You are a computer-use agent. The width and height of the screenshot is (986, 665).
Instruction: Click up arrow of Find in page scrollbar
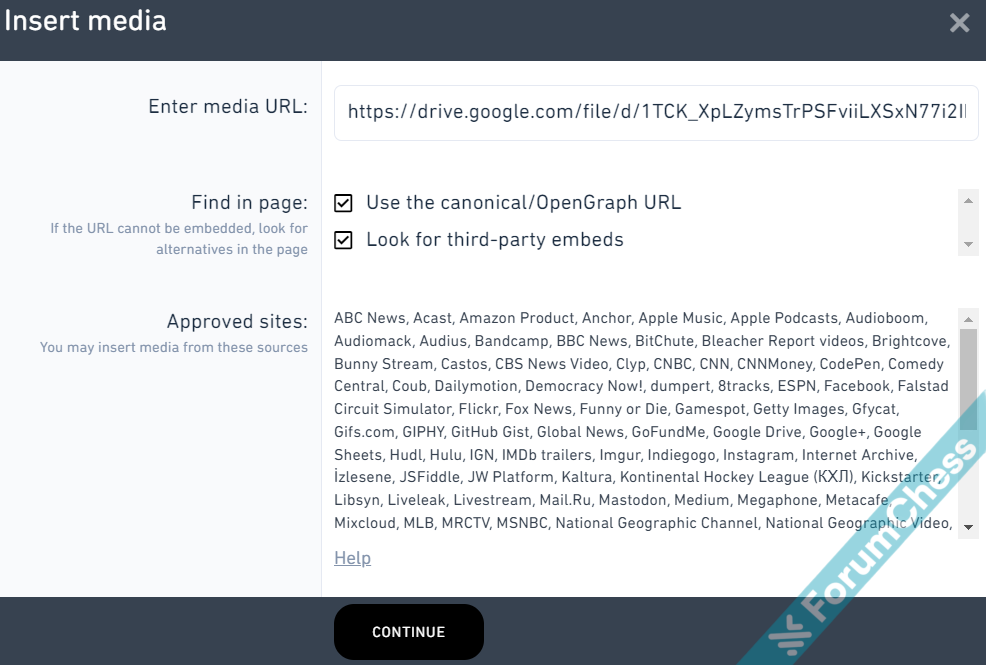[x=968, y=200]
